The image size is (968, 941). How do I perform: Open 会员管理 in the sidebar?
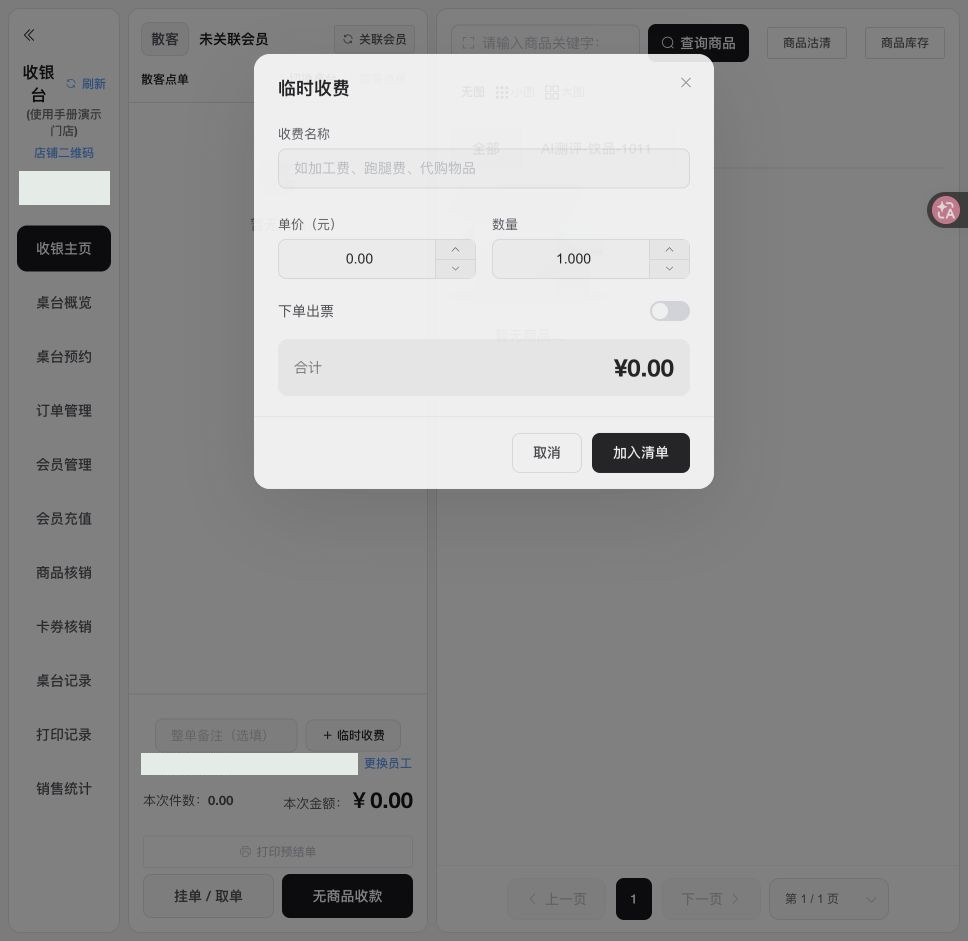[64, 464]
